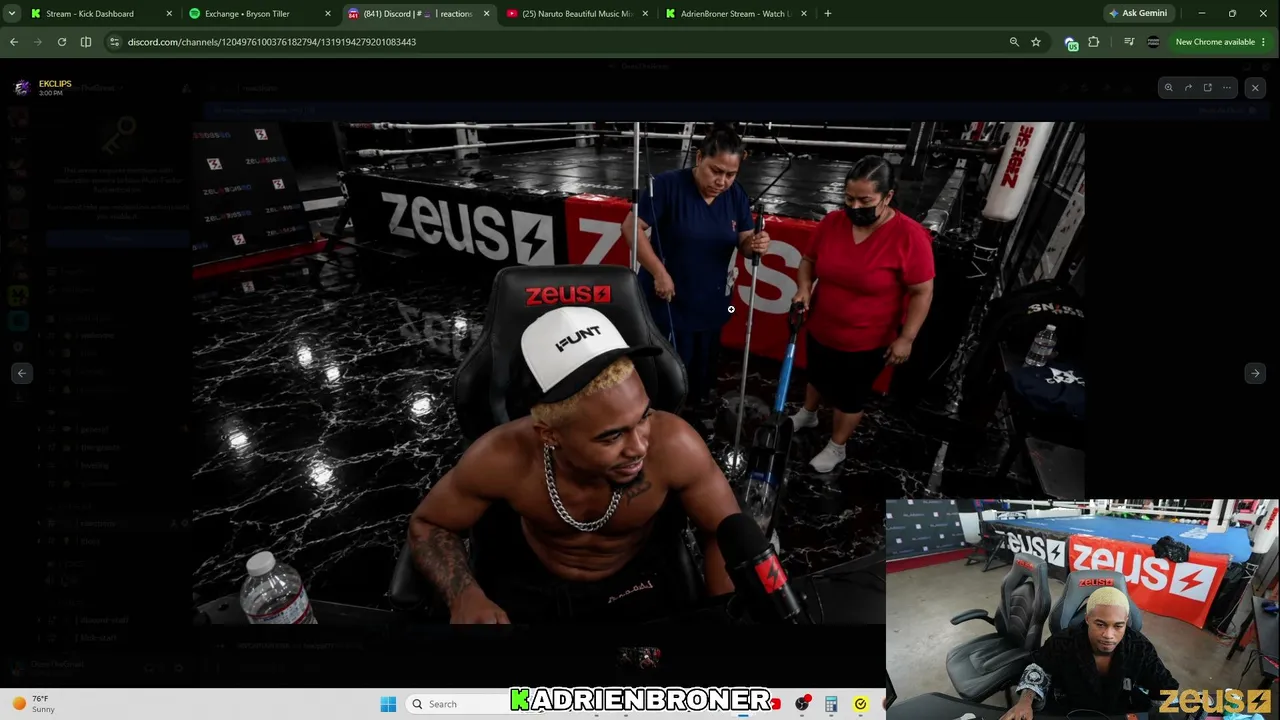
Task: Close the Exchange • Bryson Tiller tab
Action: point(327,14)
